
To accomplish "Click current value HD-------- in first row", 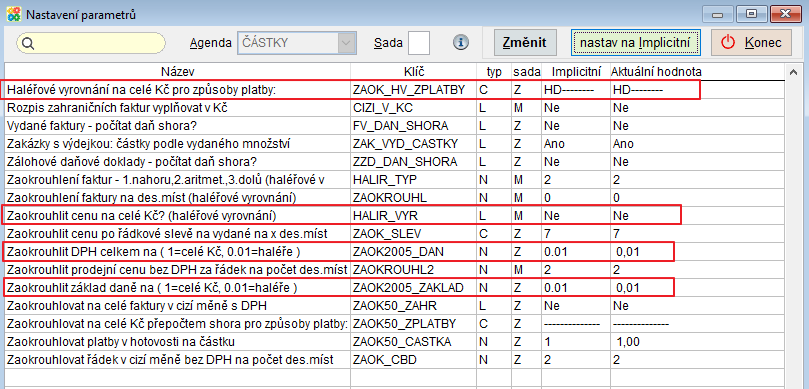I will tap(698, 90).
